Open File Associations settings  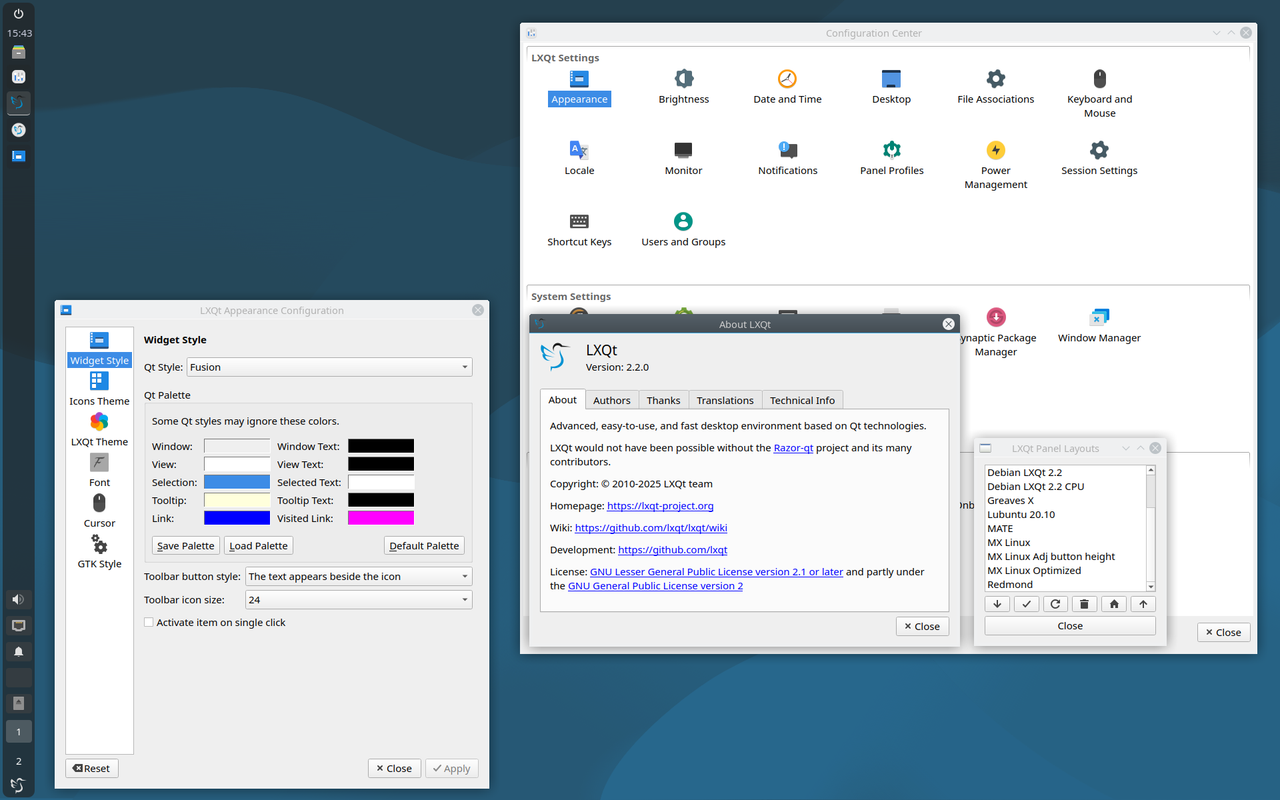tap(995, 87)
